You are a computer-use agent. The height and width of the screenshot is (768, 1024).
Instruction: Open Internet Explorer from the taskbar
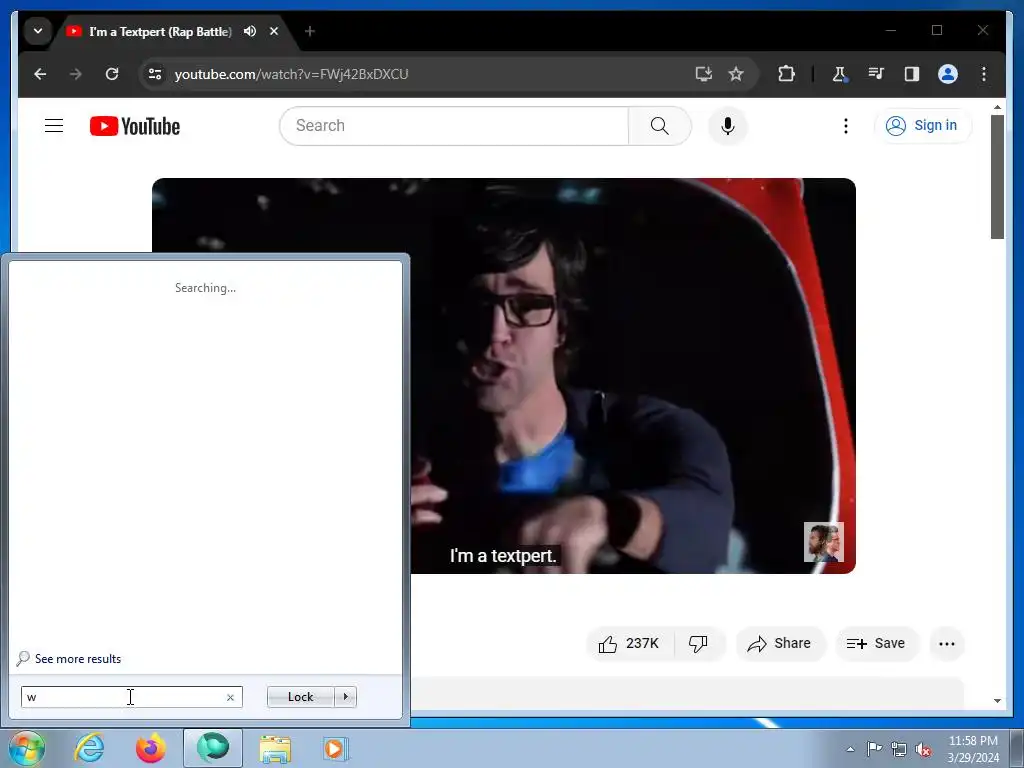[89, 748]
